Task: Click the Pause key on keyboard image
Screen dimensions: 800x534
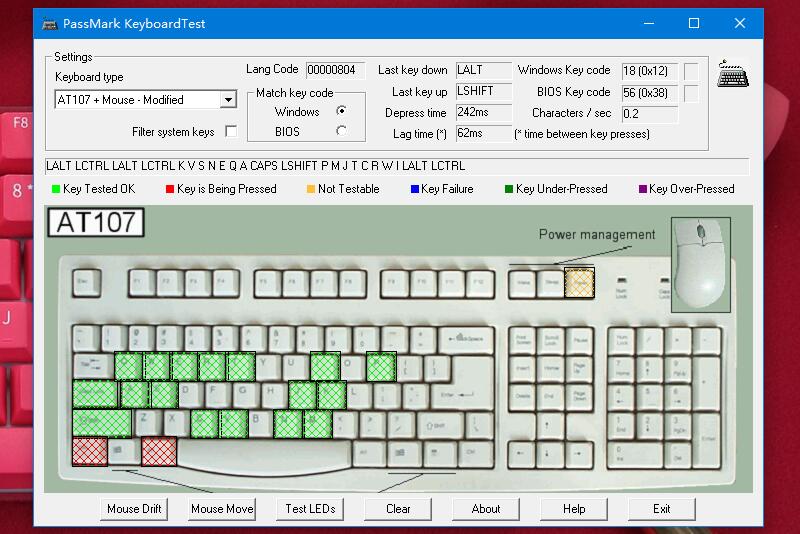Action: click(x=580, y=340)
